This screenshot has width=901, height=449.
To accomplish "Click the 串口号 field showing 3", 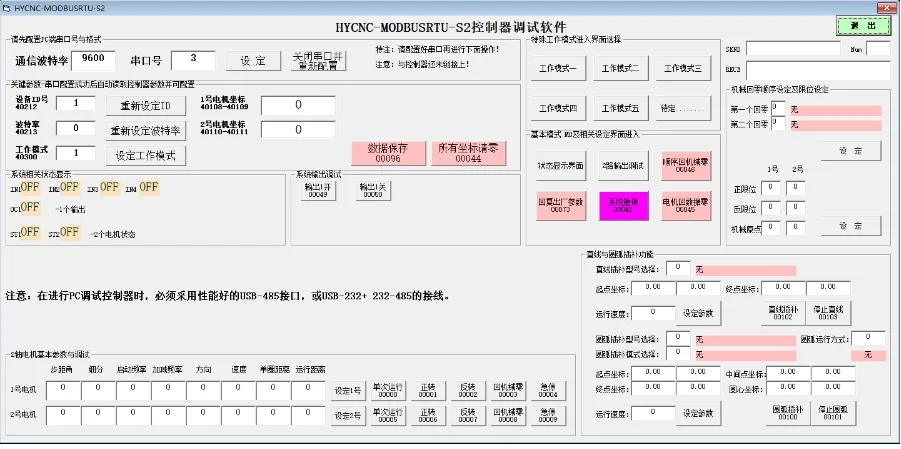I will (193, 60).
